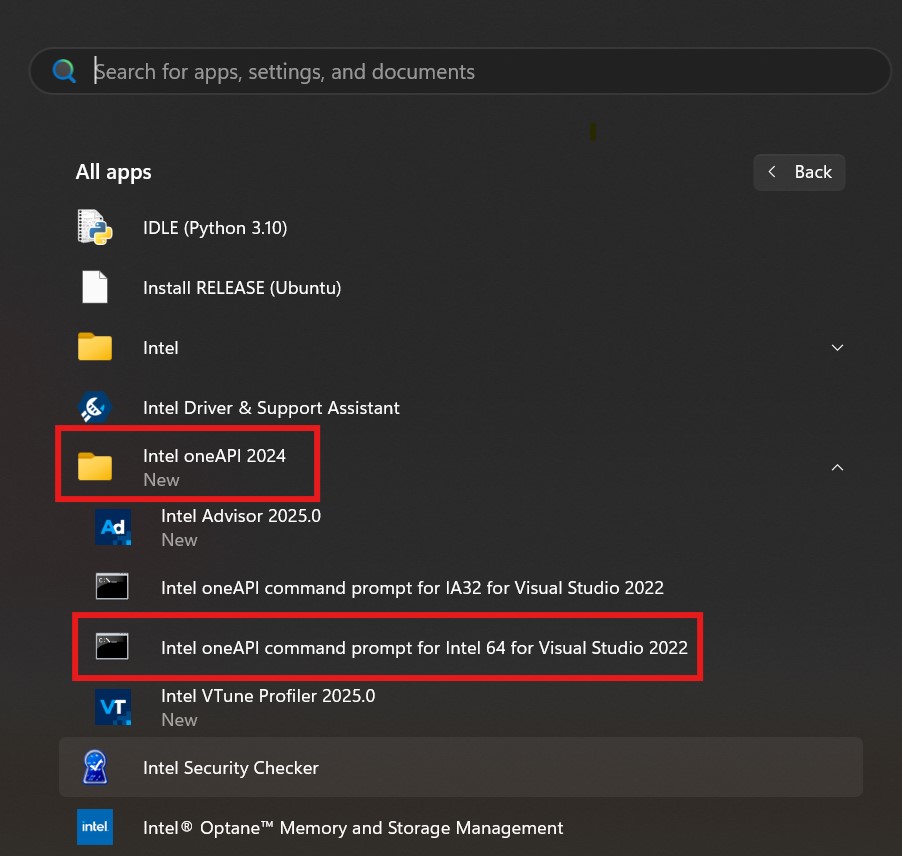The image size is (902, 856).
Task: Click Intel Optane Memory app icon
Action: tap(95, 828)
